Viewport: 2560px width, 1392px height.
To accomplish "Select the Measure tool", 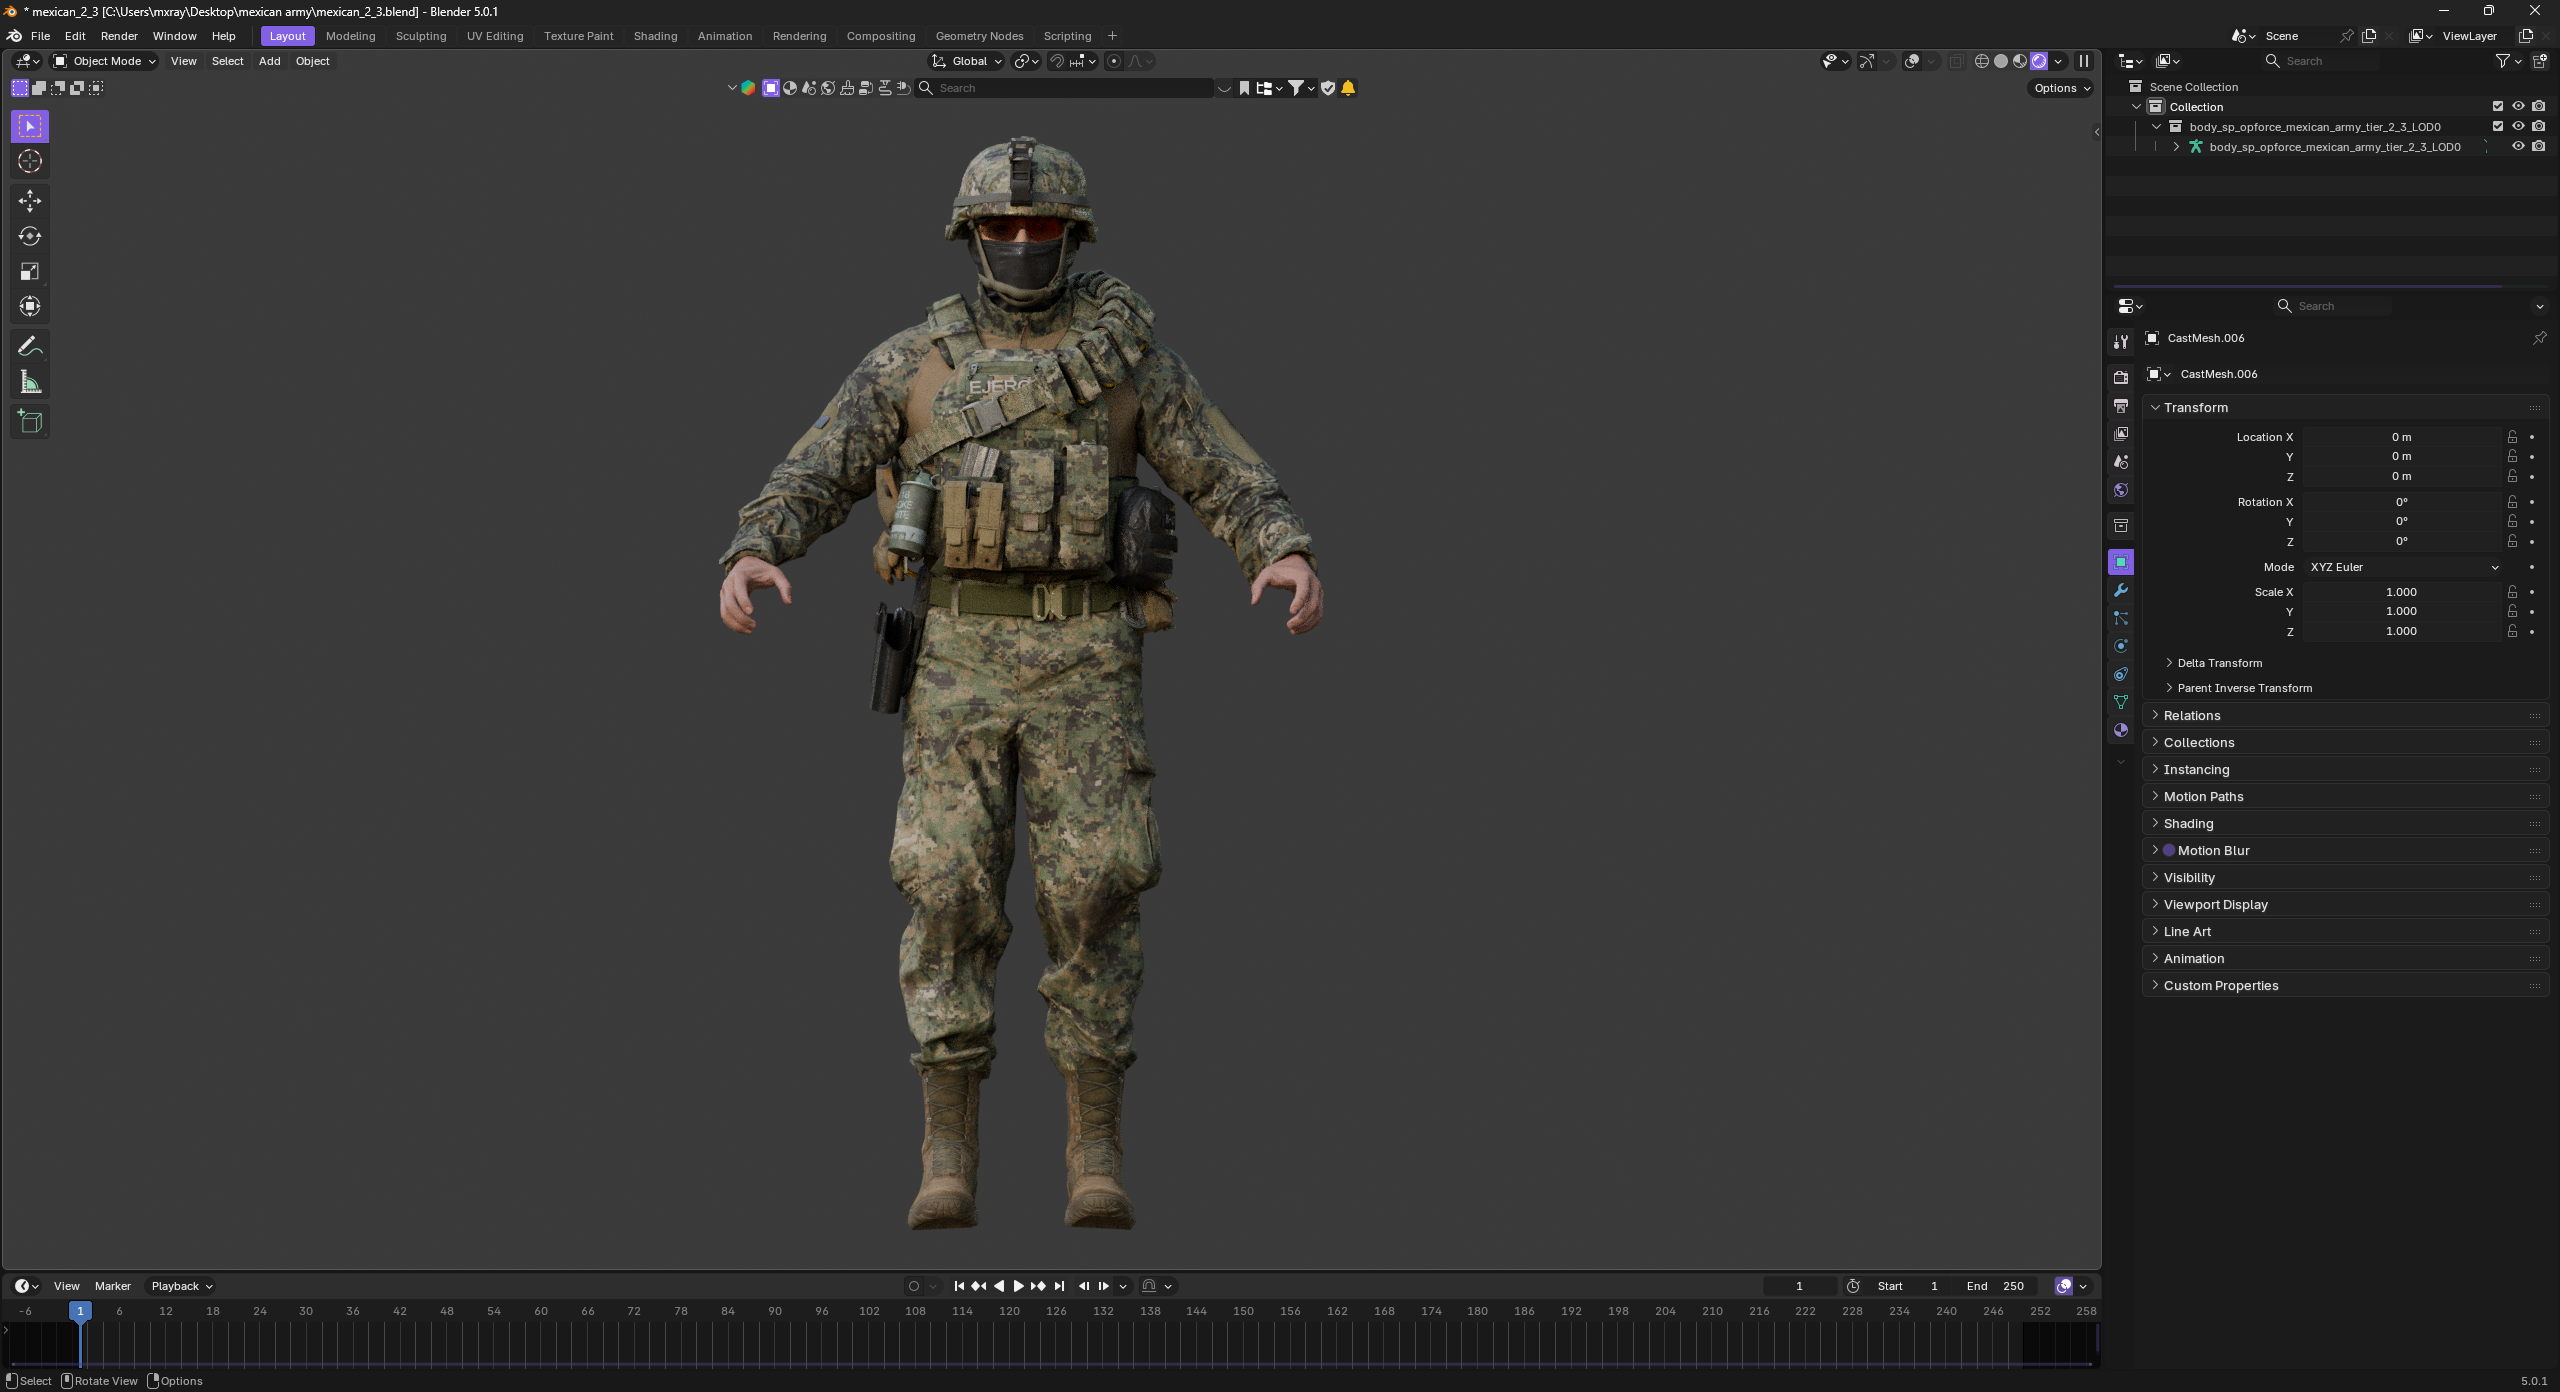I will coord(30,382).
